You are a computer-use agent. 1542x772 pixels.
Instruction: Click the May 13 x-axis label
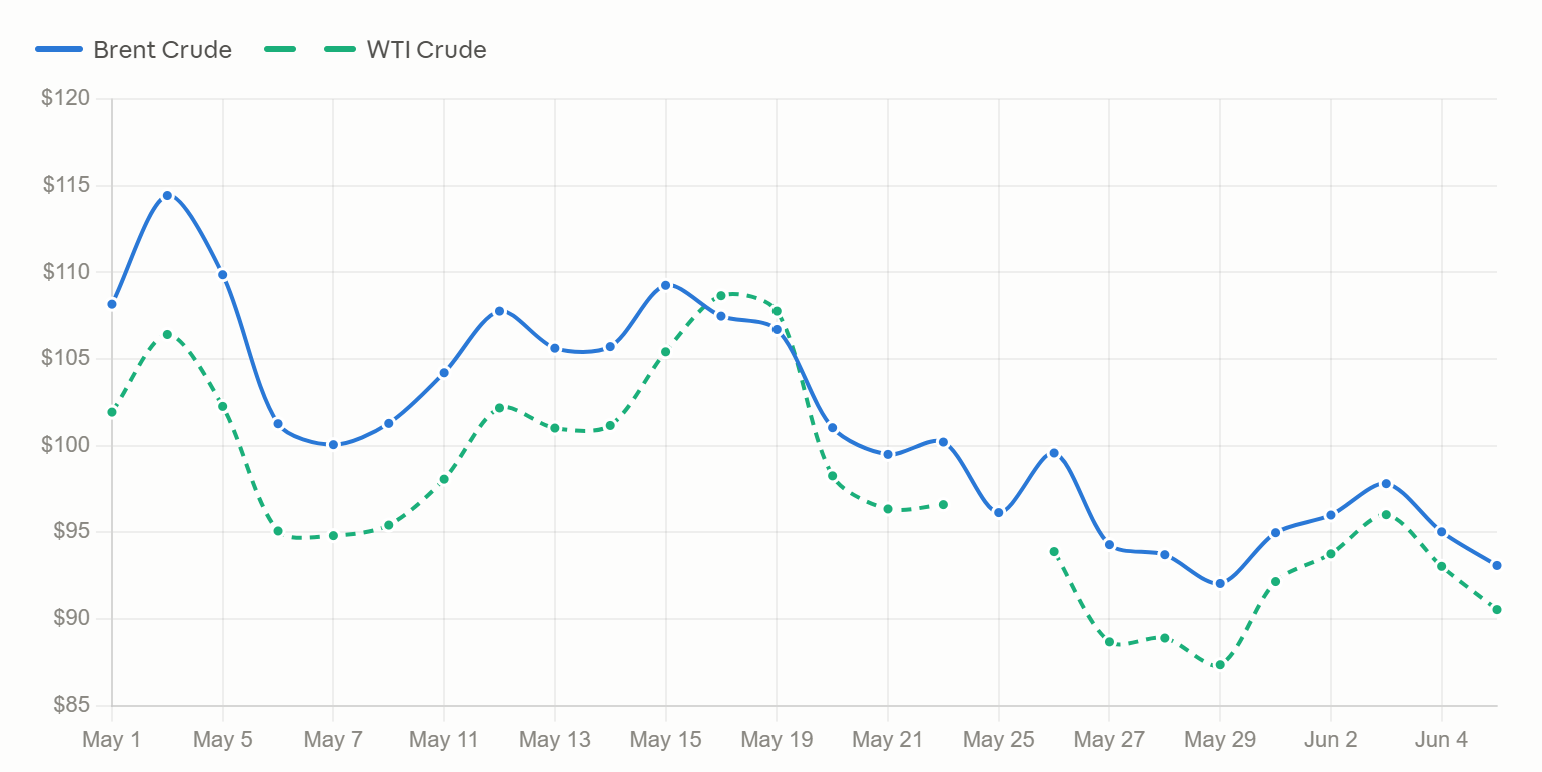(x=555, y=740)
